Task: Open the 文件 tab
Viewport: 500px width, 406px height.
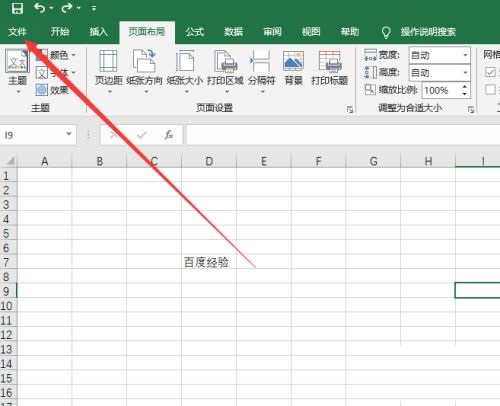Action: (17, 32)
